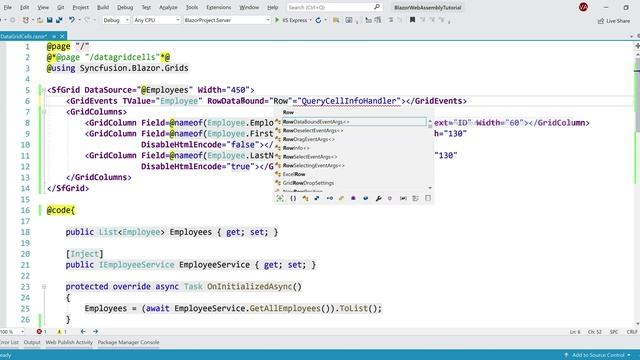640x360 pixels.
Task: Switch to the Package Manager Console tab
Action: [x=128, y=342]
